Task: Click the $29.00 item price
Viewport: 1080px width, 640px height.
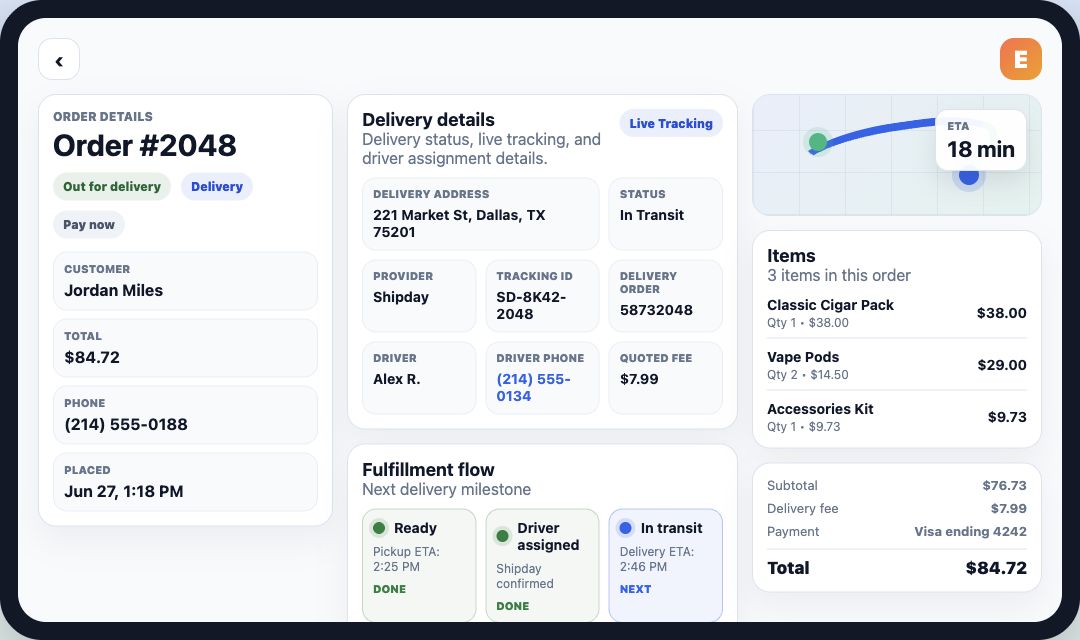Action: (x=1001, y=365)
